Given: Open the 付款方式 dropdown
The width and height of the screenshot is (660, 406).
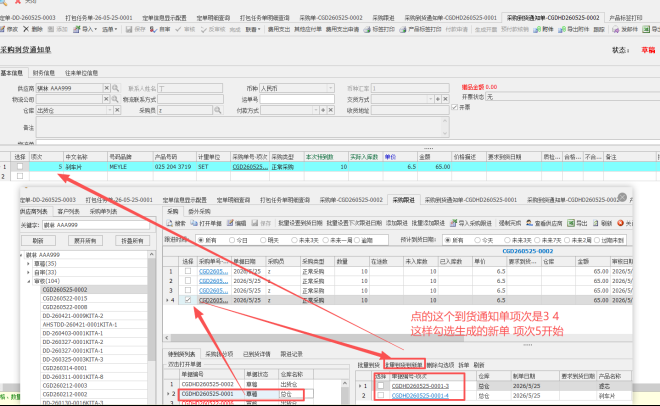Looking at the screenshot, I should click(x=316, y=110).
